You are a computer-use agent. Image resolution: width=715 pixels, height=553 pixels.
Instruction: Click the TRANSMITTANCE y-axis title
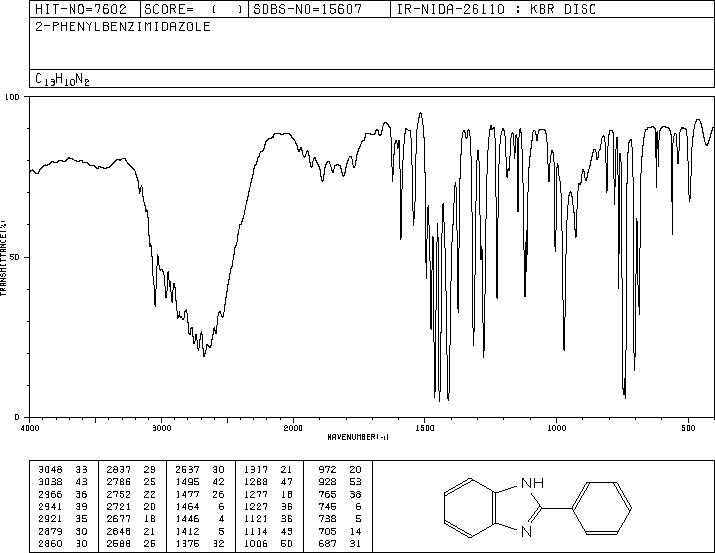click(x=3, y=257)
